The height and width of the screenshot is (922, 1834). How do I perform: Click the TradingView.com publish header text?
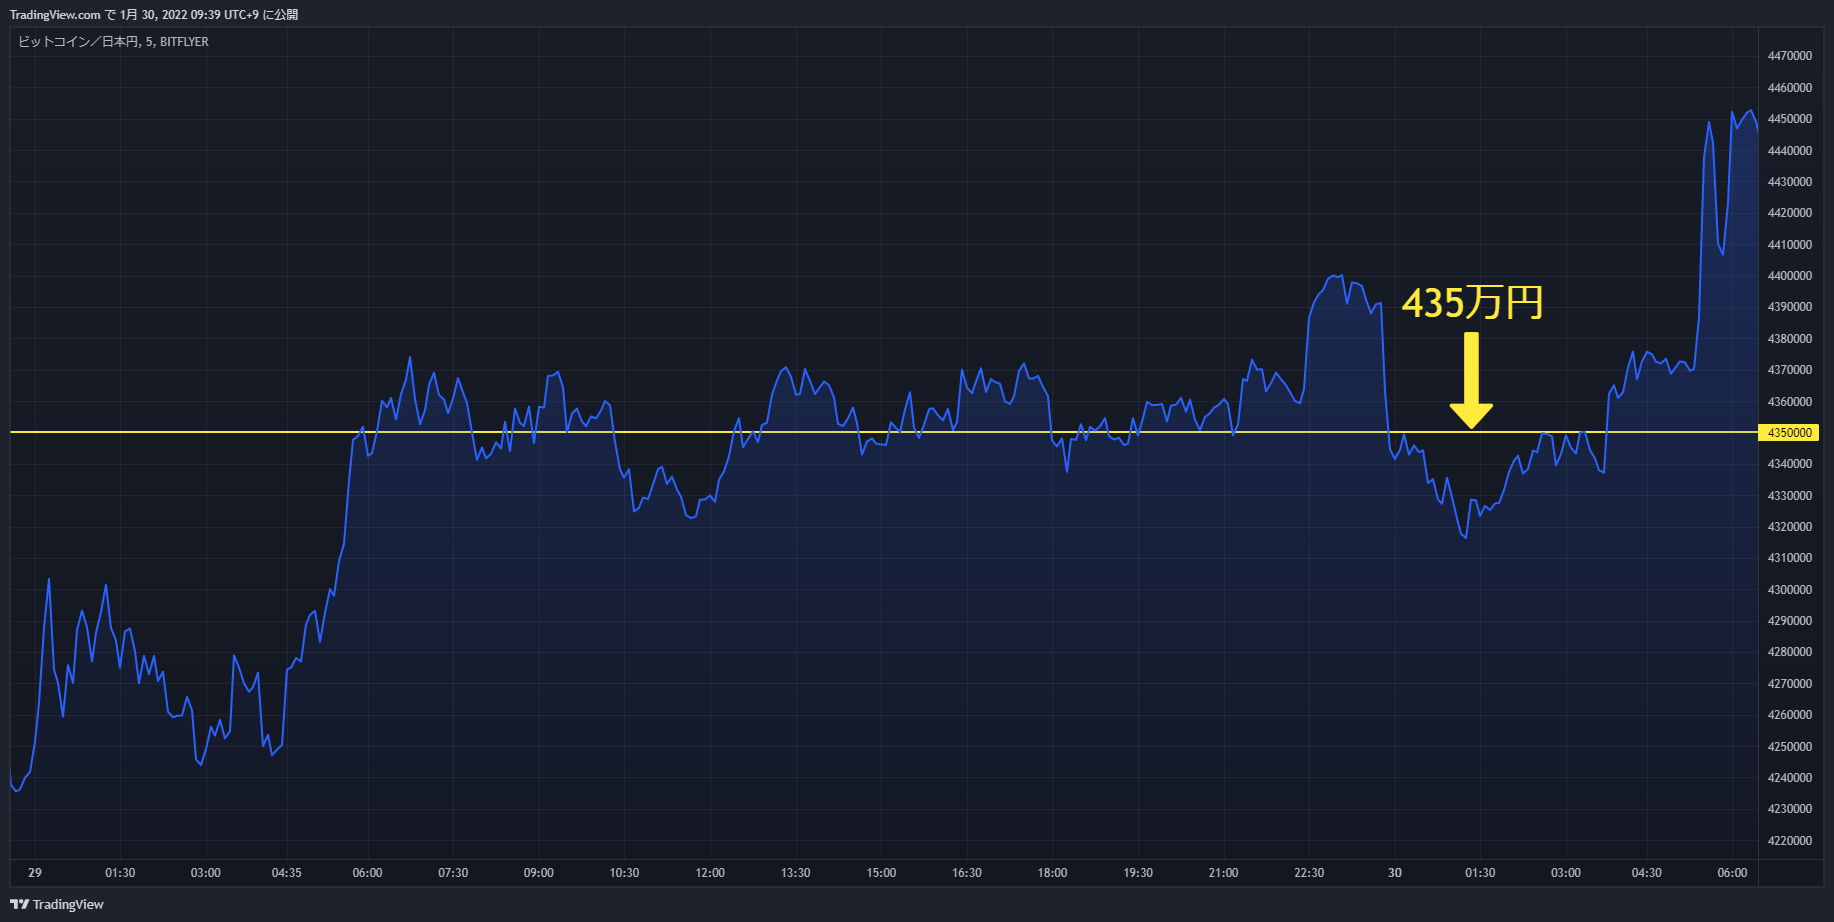[154, 14]
